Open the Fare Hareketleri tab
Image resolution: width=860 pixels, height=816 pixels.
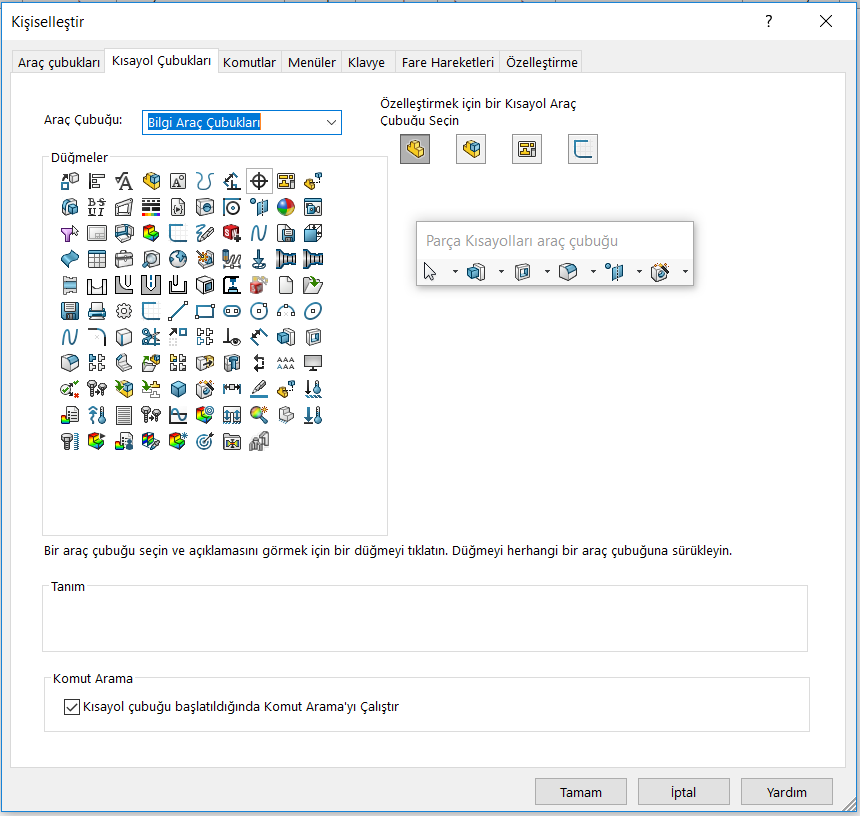click(447, 62)
